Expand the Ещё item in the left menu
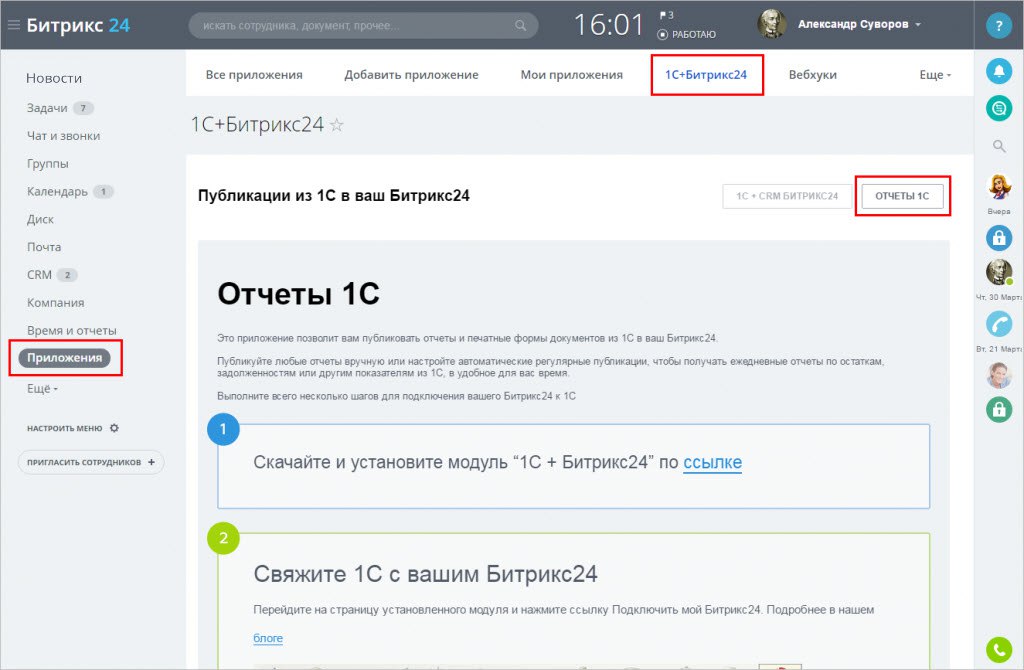The height and width of the screenshot is (670, 1024). point(42,389)
